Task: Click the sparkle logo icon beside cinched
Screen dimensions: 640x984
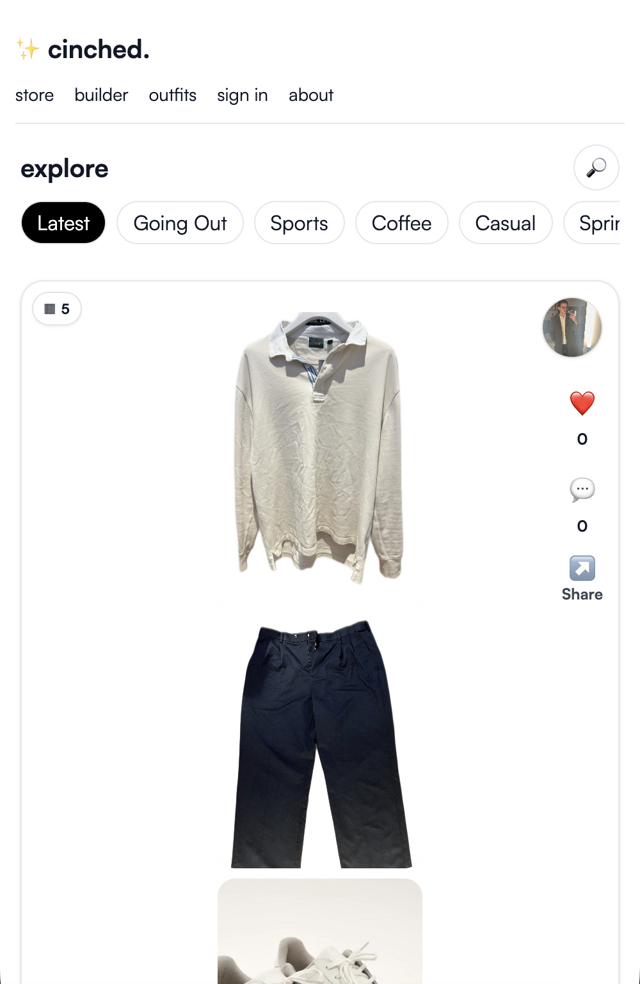Action: (28, 49)
